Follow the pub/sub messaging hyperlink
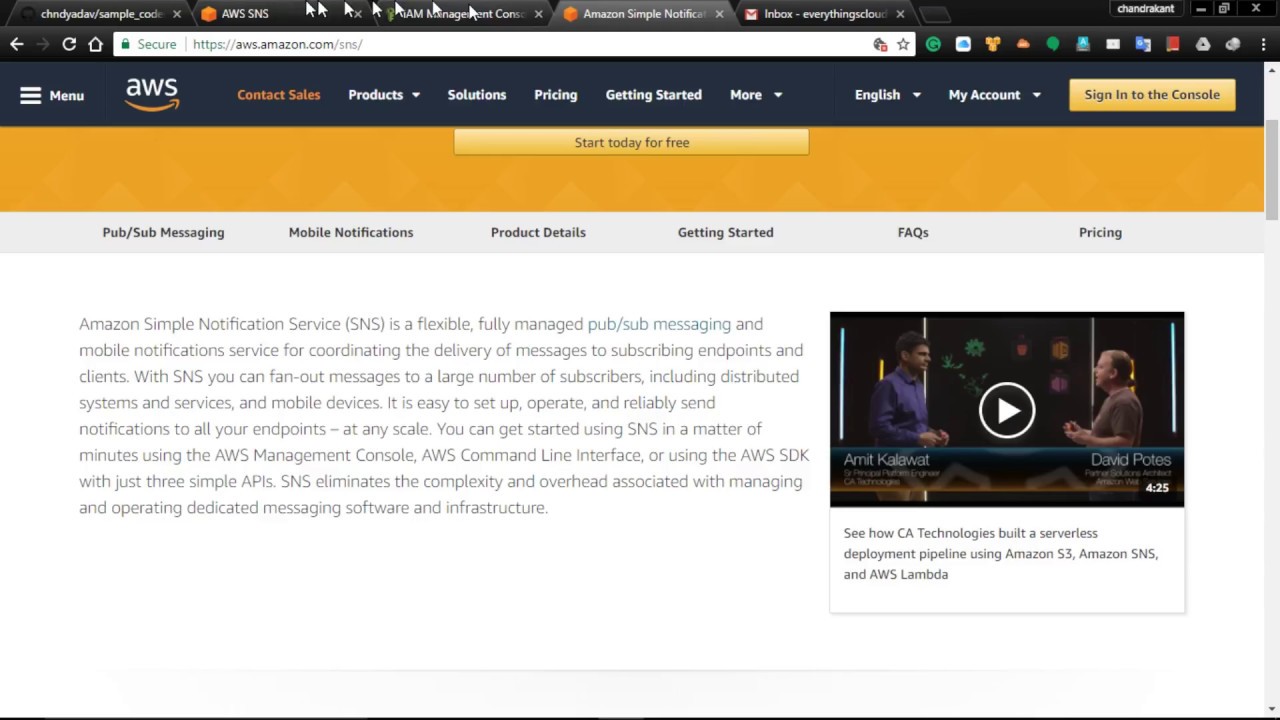The image size is (1280, 720). (659, 324)
